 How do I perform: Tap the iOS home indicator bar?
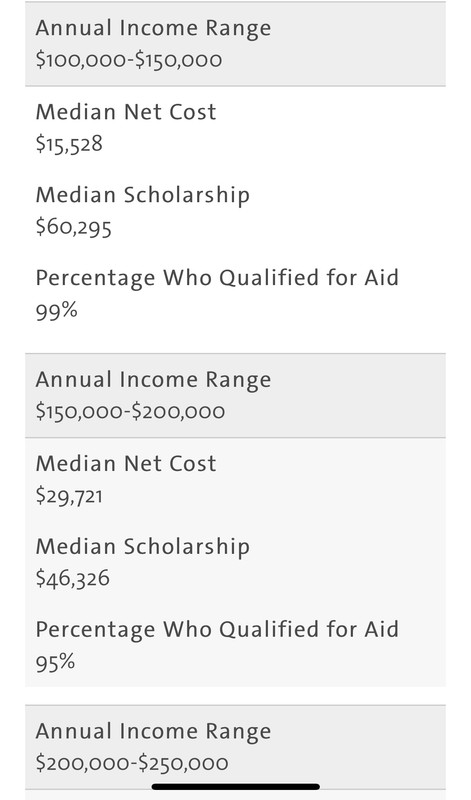click(x=236, y=787)
